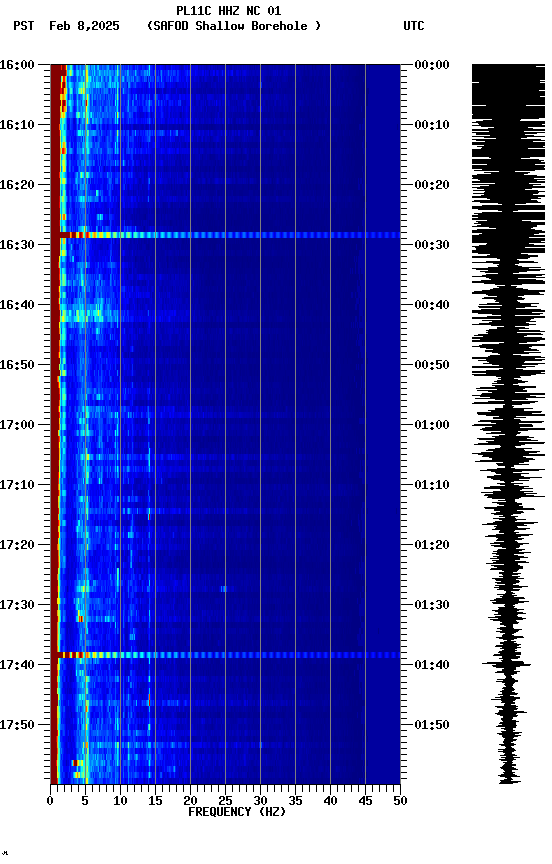The image size is (552, 864).
Task: Click the 17:20 PST axis label
Action: pyautogui.click(x=17, y=546)
